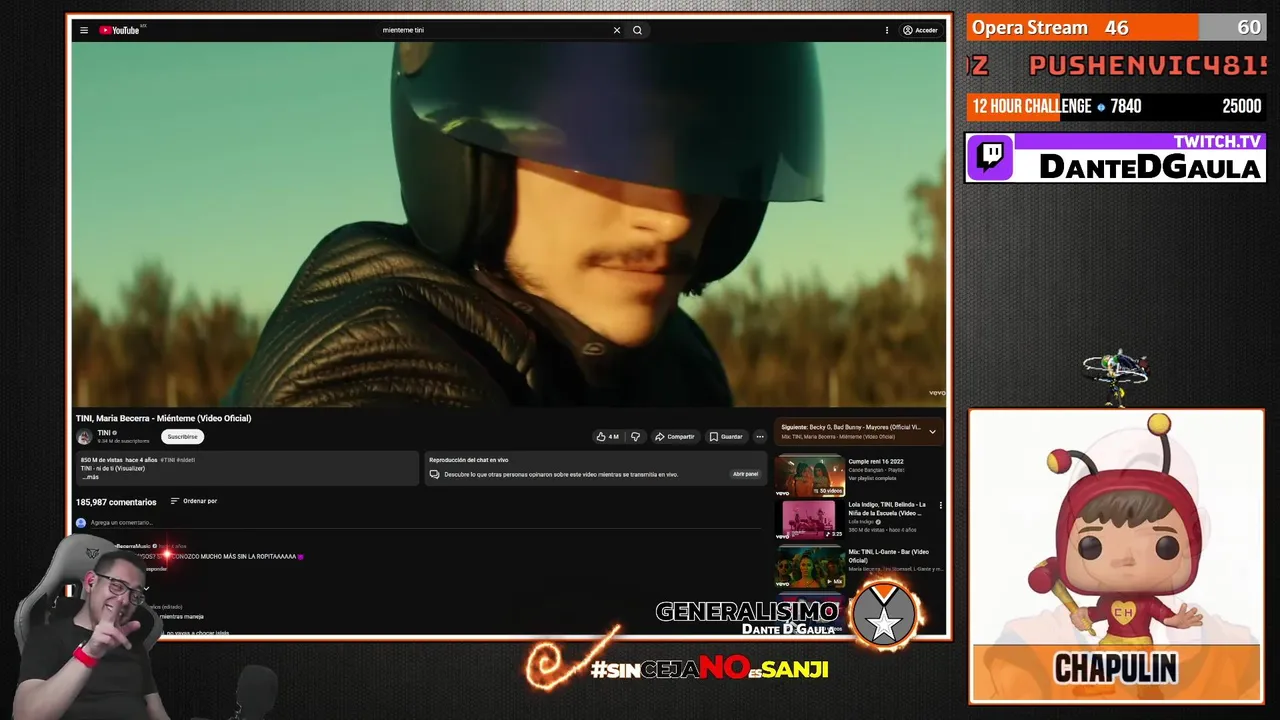
Task: Open the YouTube settings three-dot menu
Action: pyautogui.click(x=886, y=30)
